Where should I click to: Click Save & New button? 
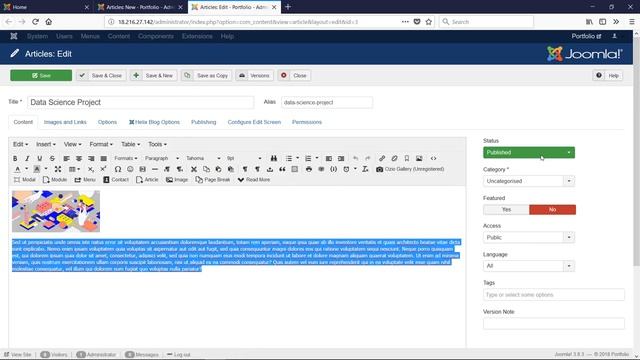pyautogui.click(x=153, y=76)
